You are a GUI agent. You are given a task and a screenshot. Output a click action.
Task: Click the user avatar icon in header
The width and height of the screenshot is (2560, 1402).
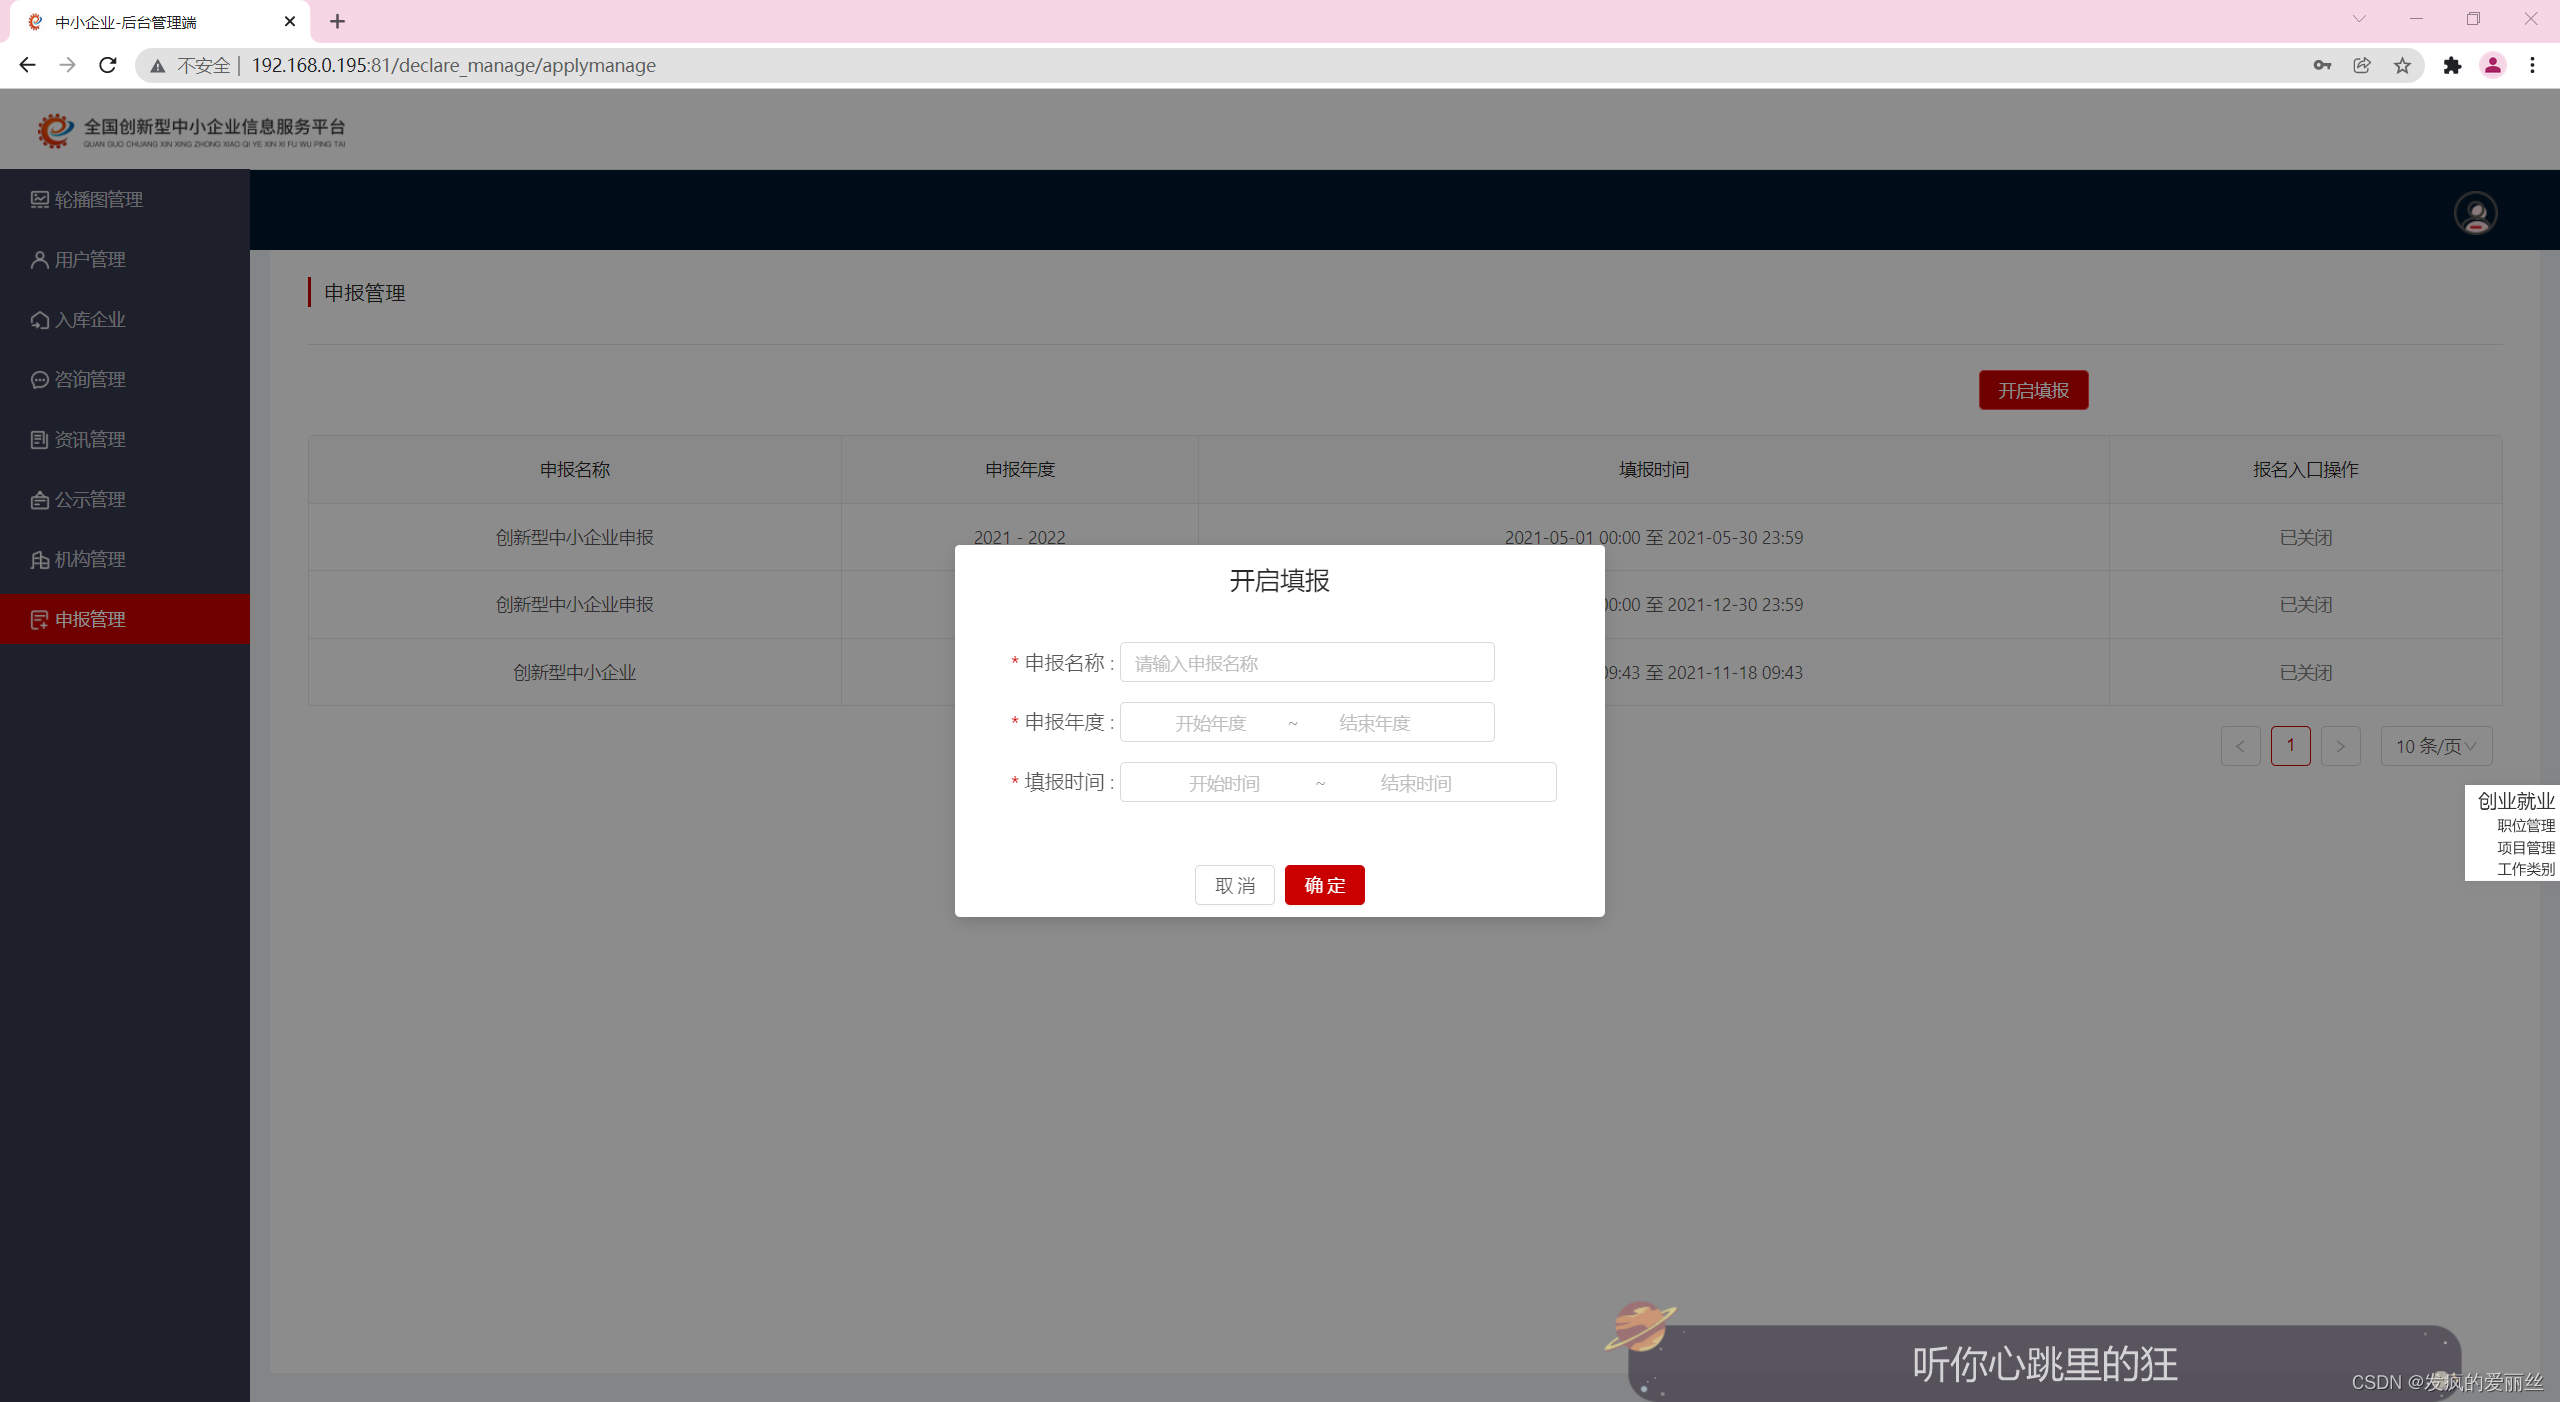point(2475,213)
